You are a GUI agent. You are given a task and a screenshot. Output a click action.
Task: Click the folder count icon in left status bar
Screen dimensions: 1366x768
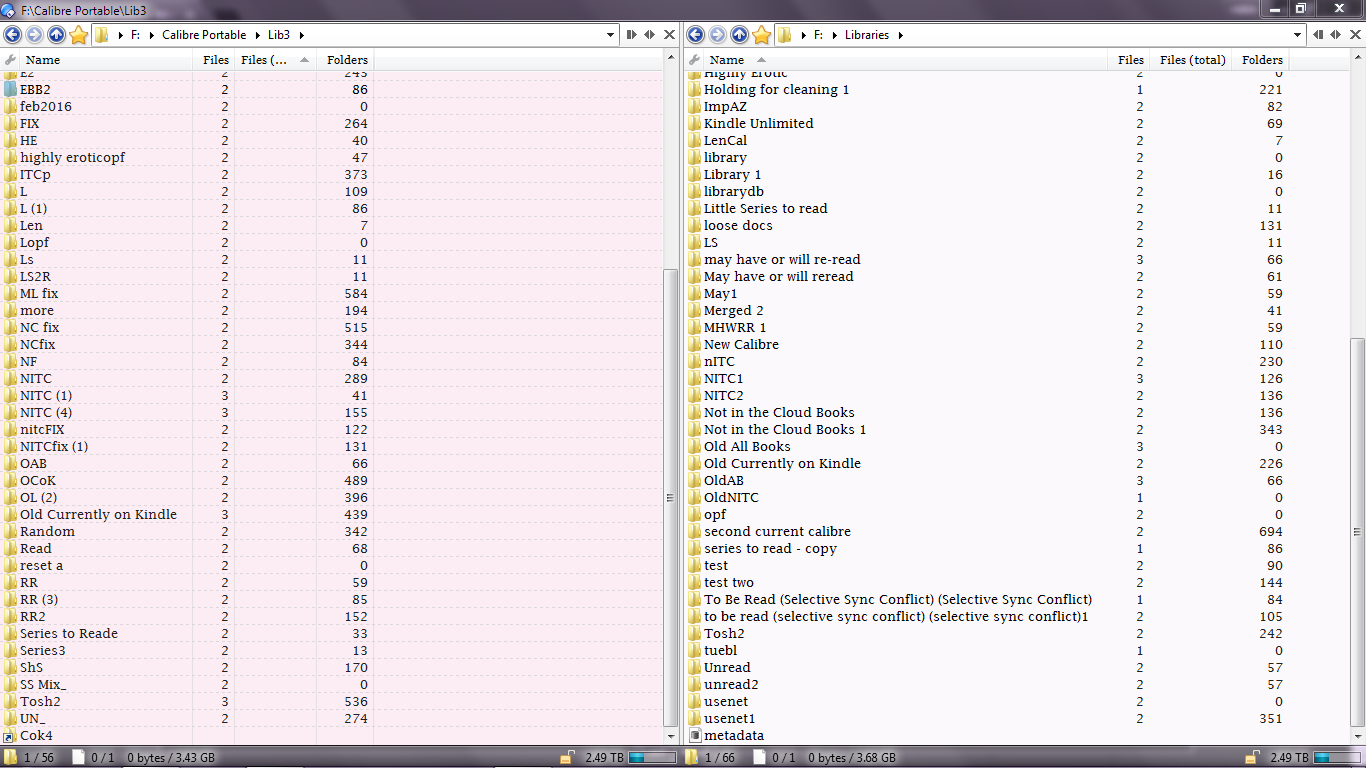point(11,758)
